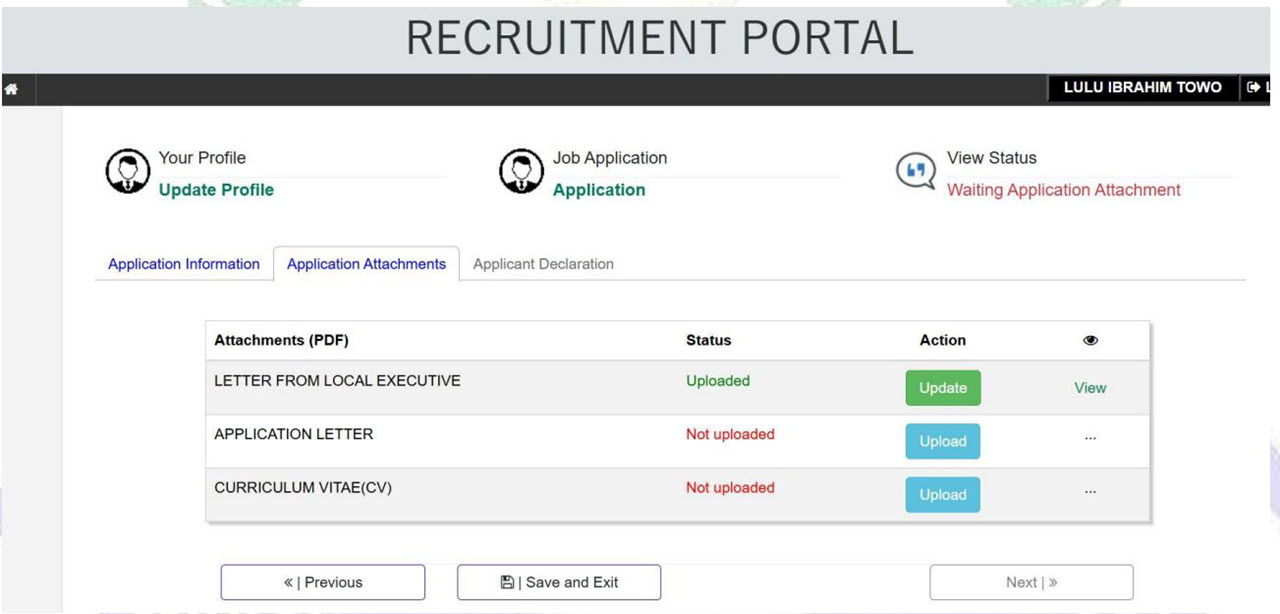Upload the Curriculum Vitae attachment
The image size is (1280, 614).
(942, 495)
